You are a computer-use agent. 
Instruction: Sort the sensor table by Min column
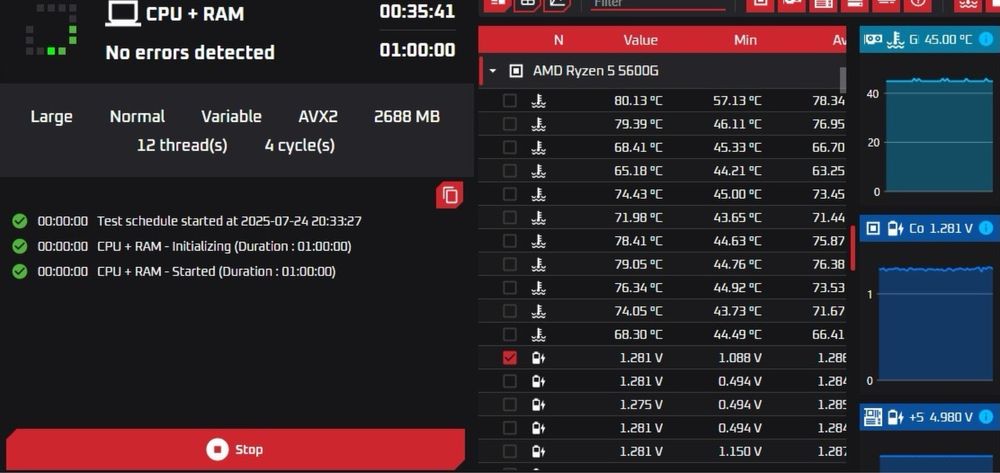coord(745,40)
